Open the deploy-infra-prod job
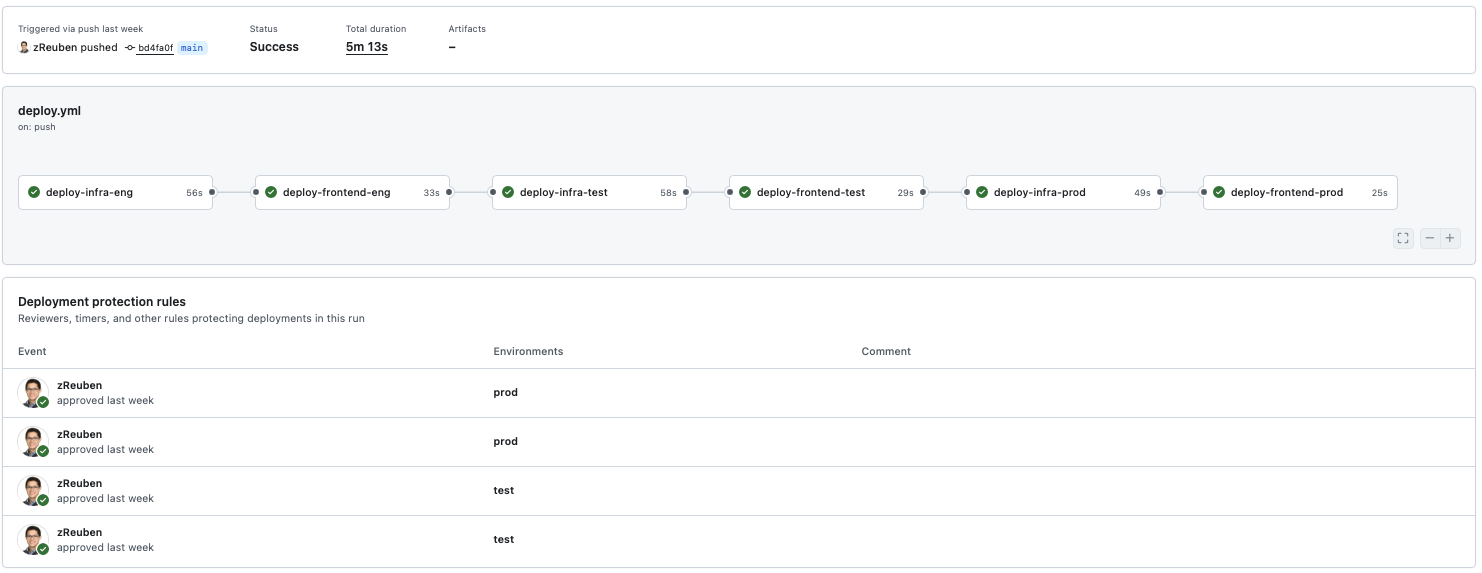Viewport: 1482px width, 573px height. tap(1040, 192)
